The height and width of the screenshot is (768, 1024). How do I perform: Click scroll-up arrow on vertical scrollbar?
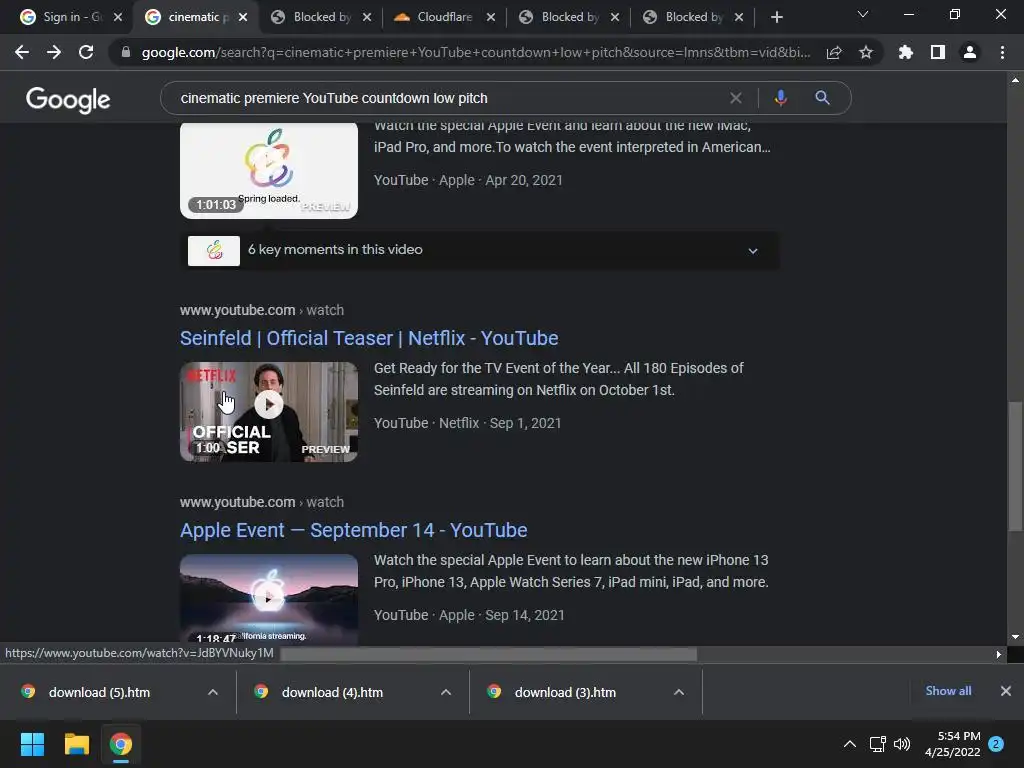click(1015, 80)
